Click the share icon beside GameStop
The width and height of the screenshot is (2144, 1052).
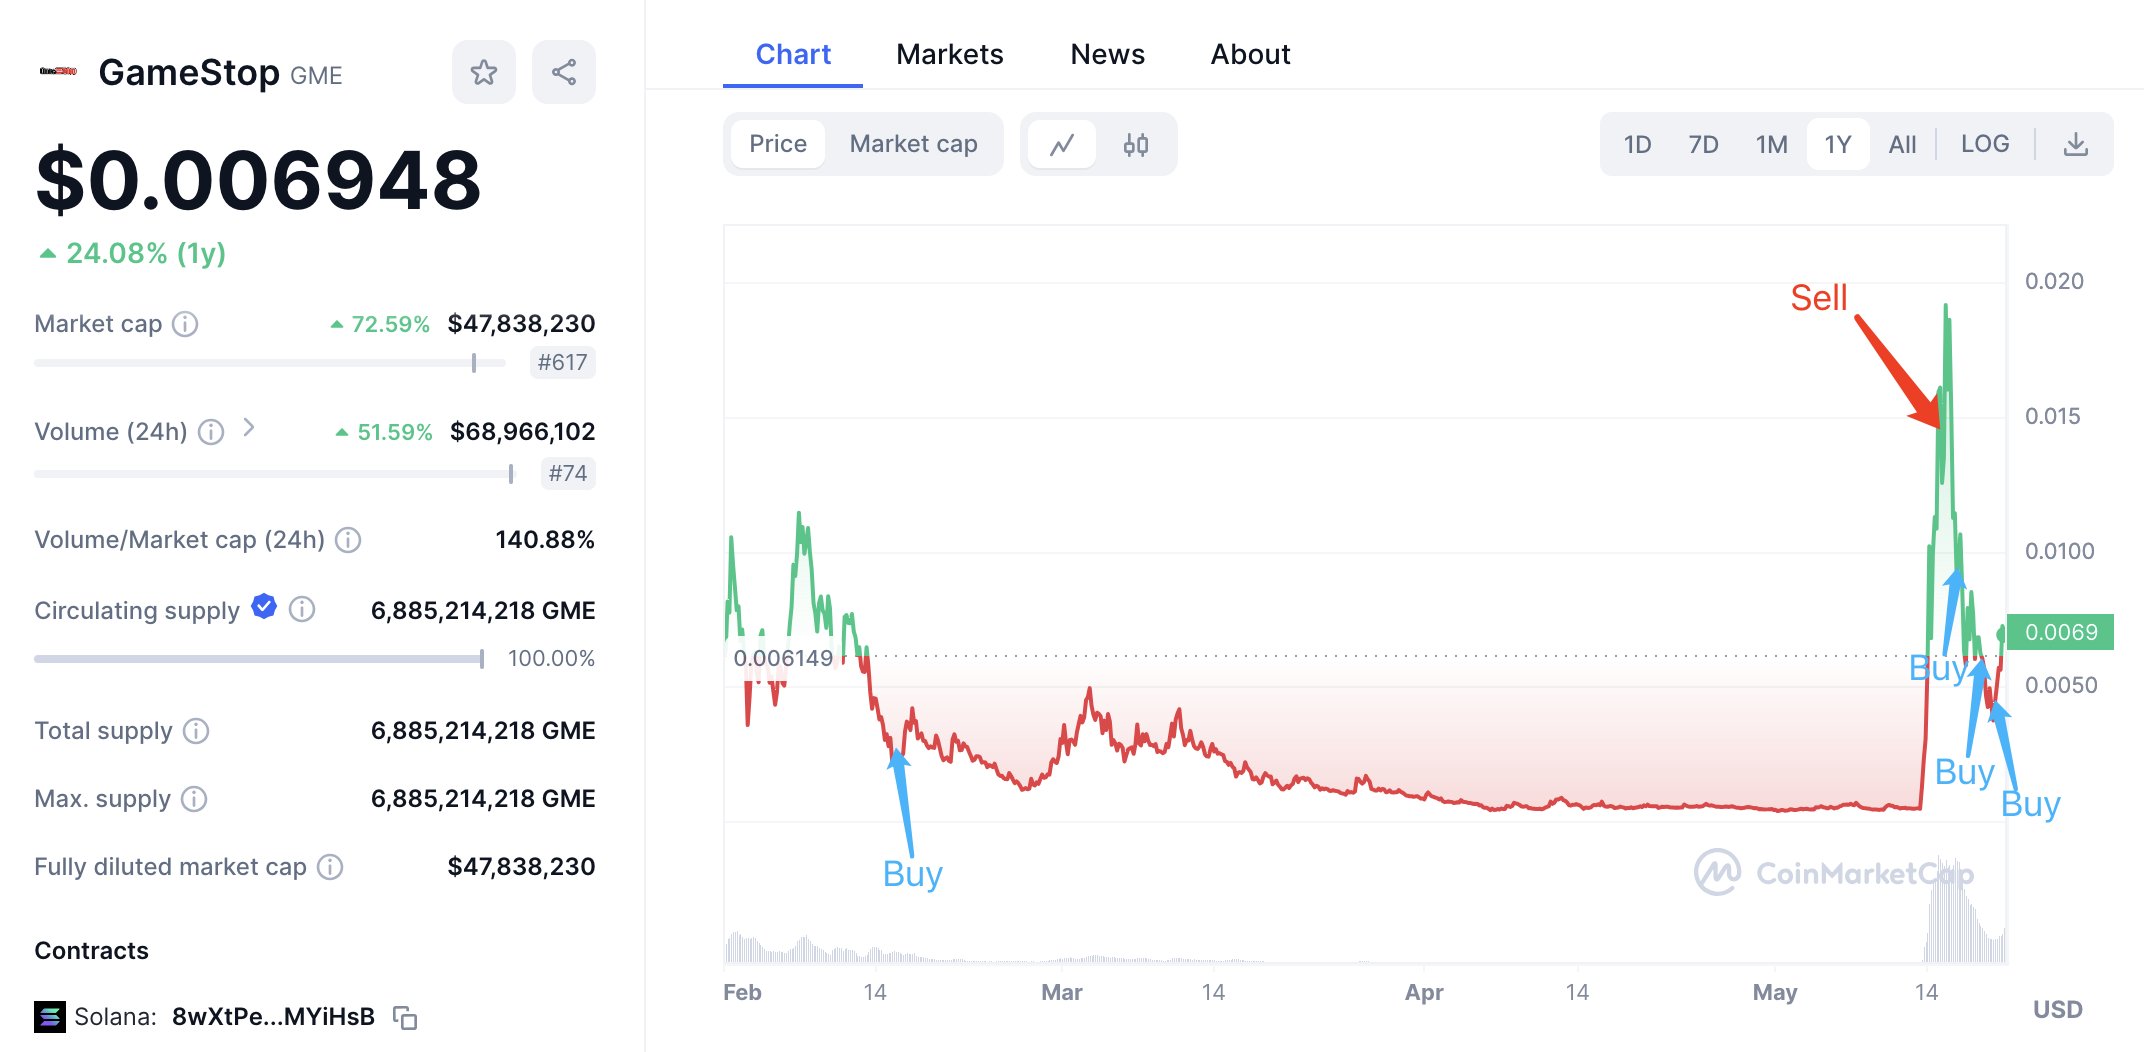coord(564,72)
